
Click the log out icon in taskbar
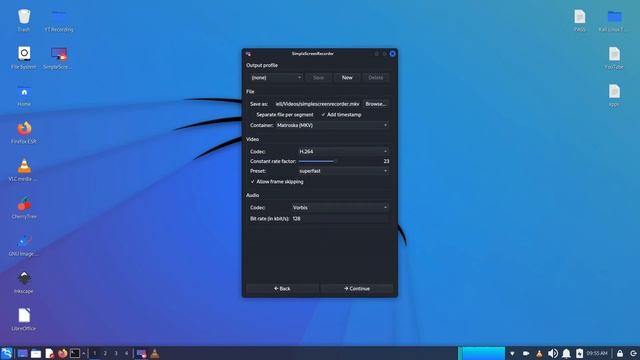point(633,353)
